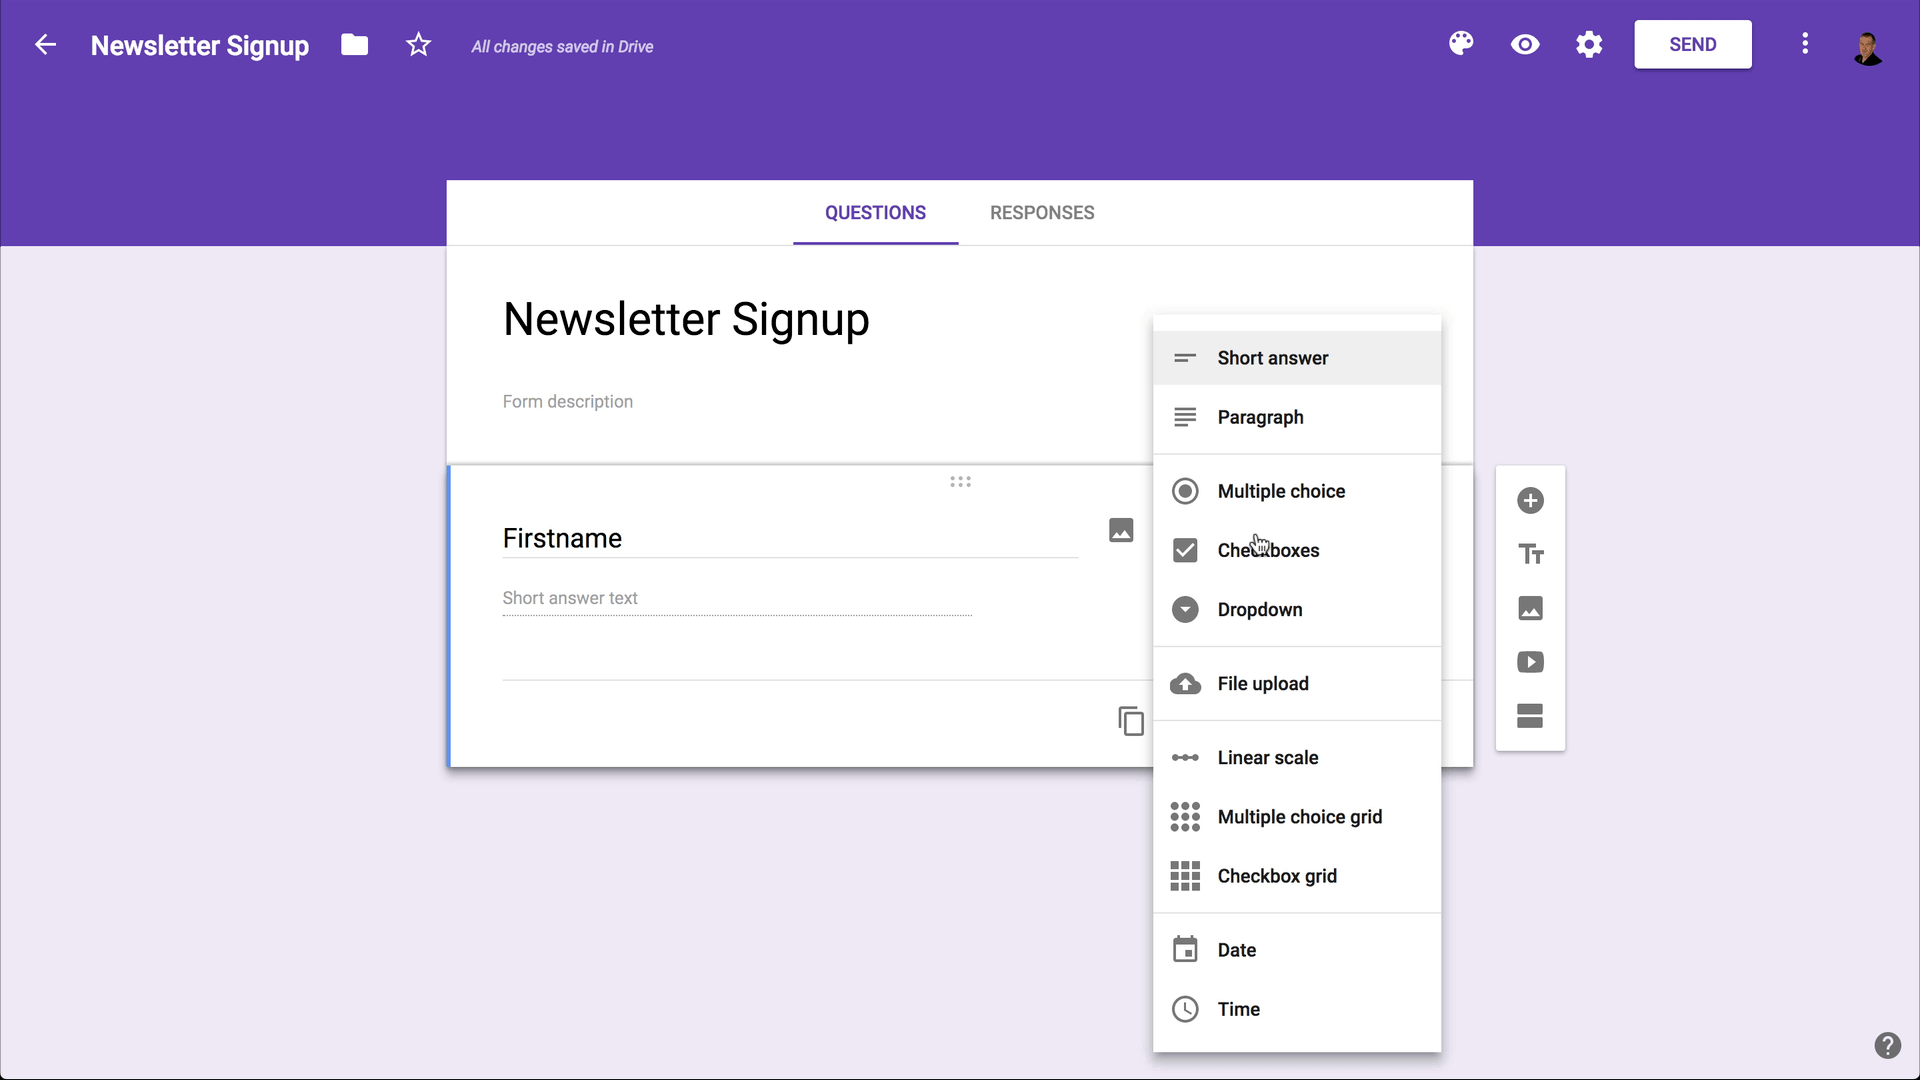
Task: Click the add question icon
Action: point(1530,500)
